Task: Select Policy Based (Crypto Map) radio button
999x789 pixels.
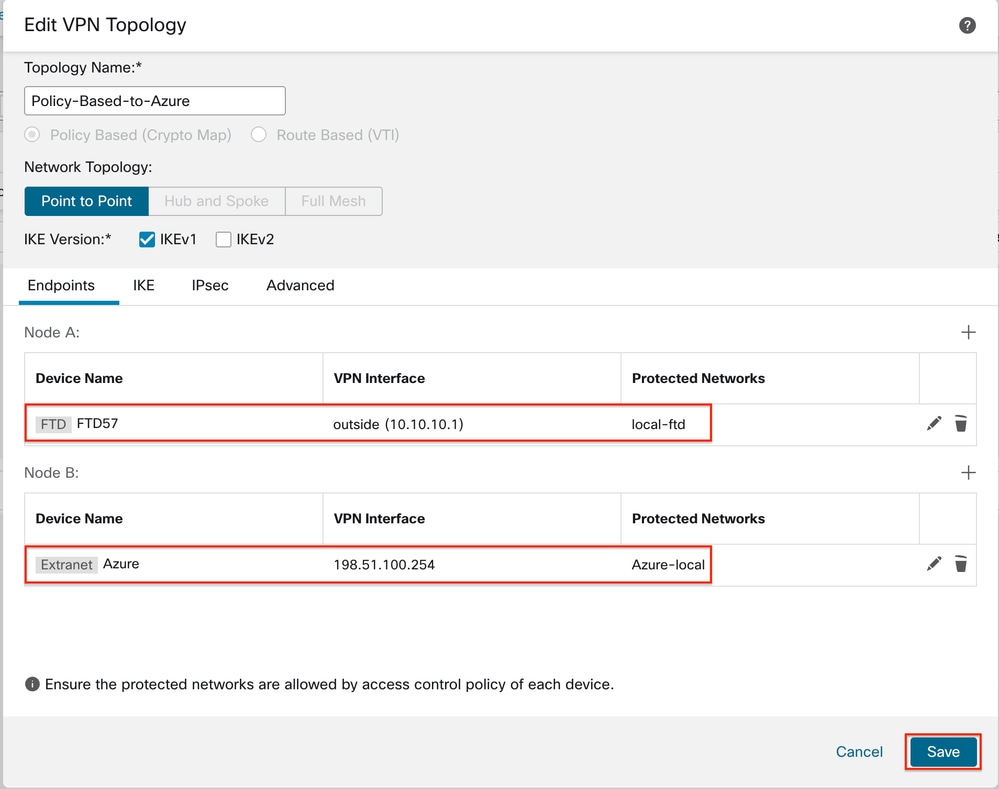Action: (x=32, y=135)
